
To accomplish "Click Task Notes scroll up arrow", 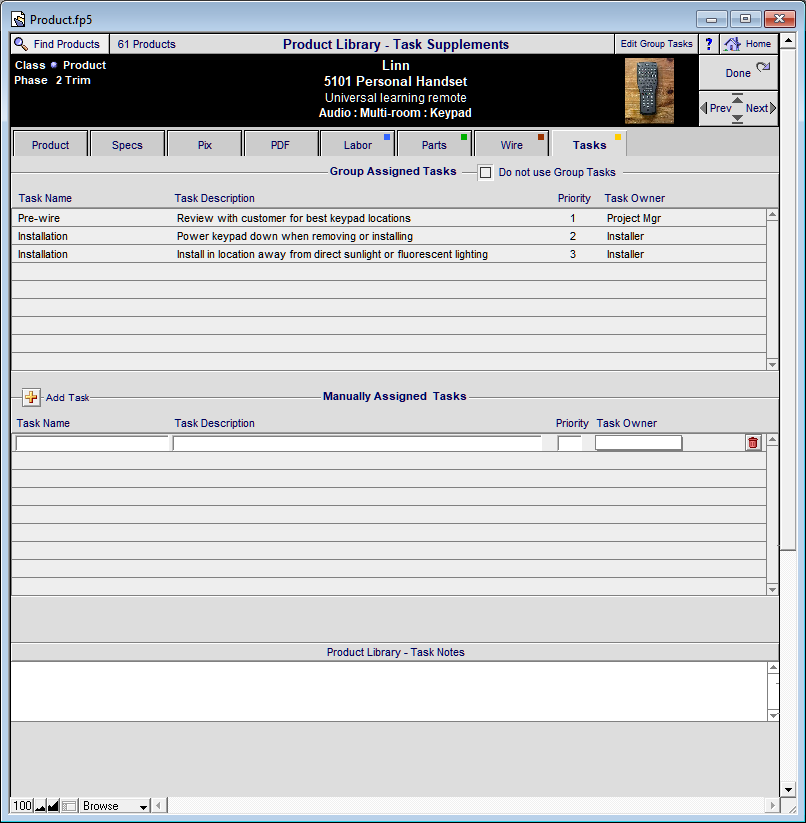I will 772,668.
